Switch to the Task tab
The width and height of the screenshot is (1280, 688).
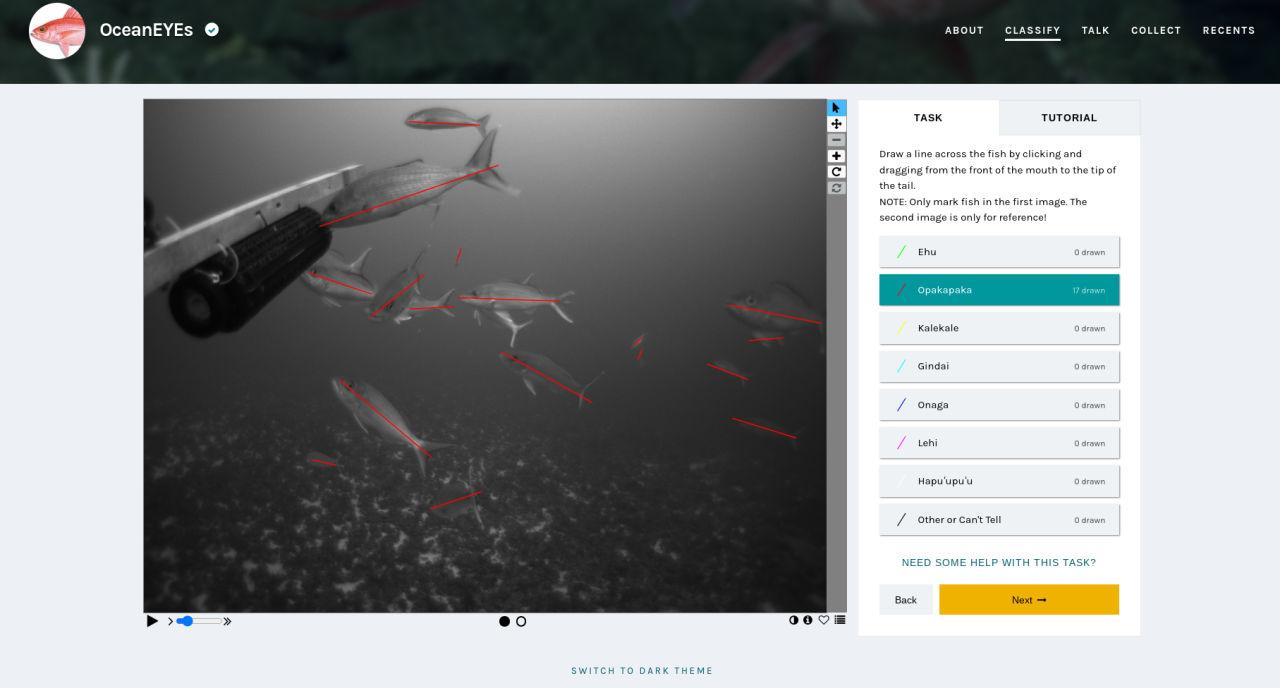[928, 117]
